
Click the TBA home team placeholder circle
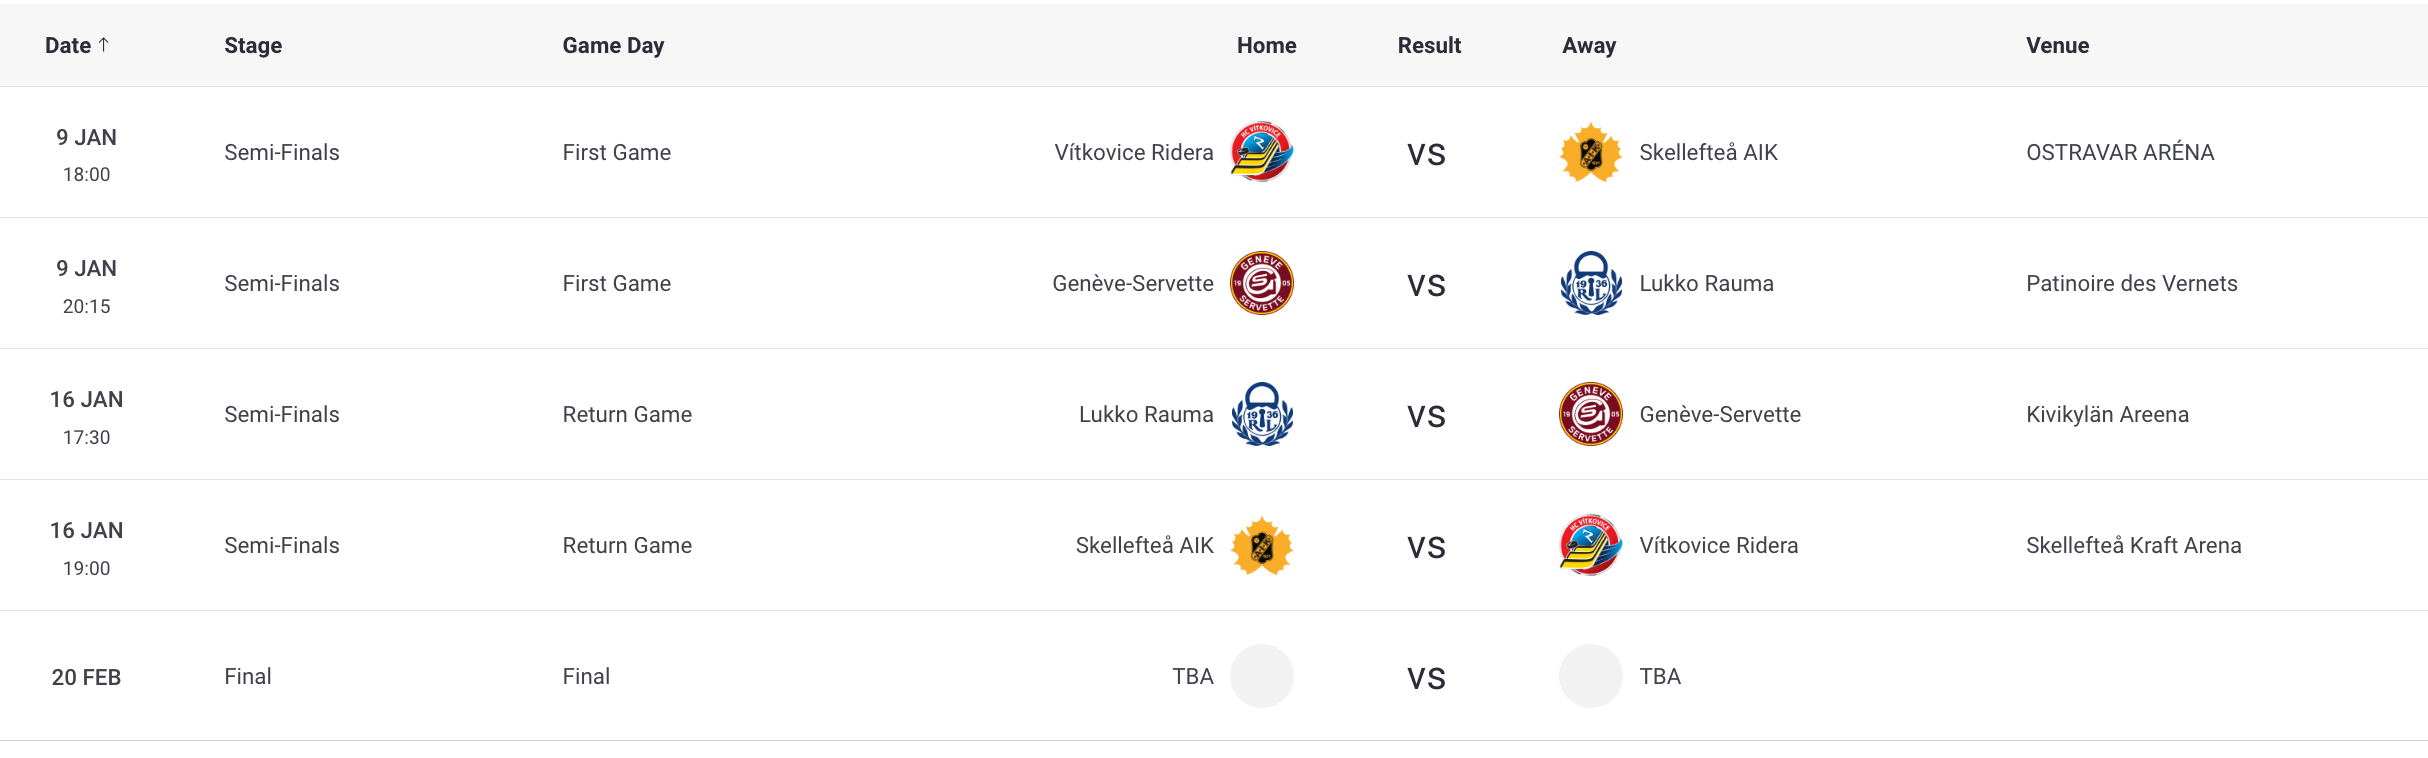pyautogui.click(x=1262, y=676)
